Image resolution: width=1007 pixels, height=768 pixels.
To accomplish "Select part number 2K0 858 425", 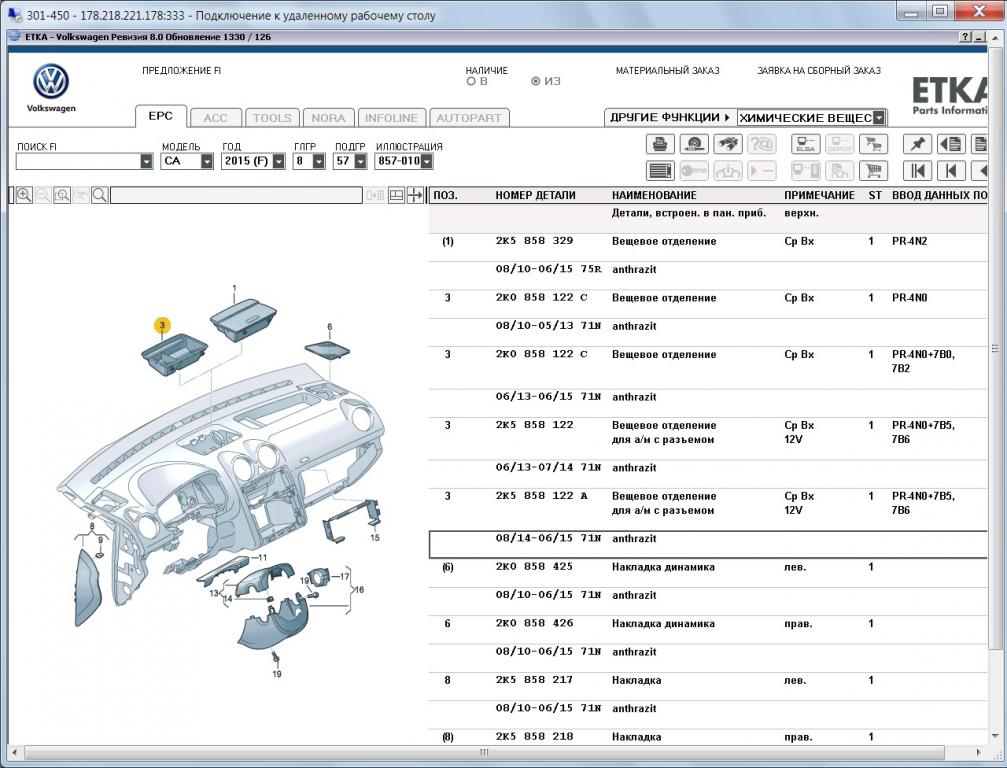I will point(534,566).
